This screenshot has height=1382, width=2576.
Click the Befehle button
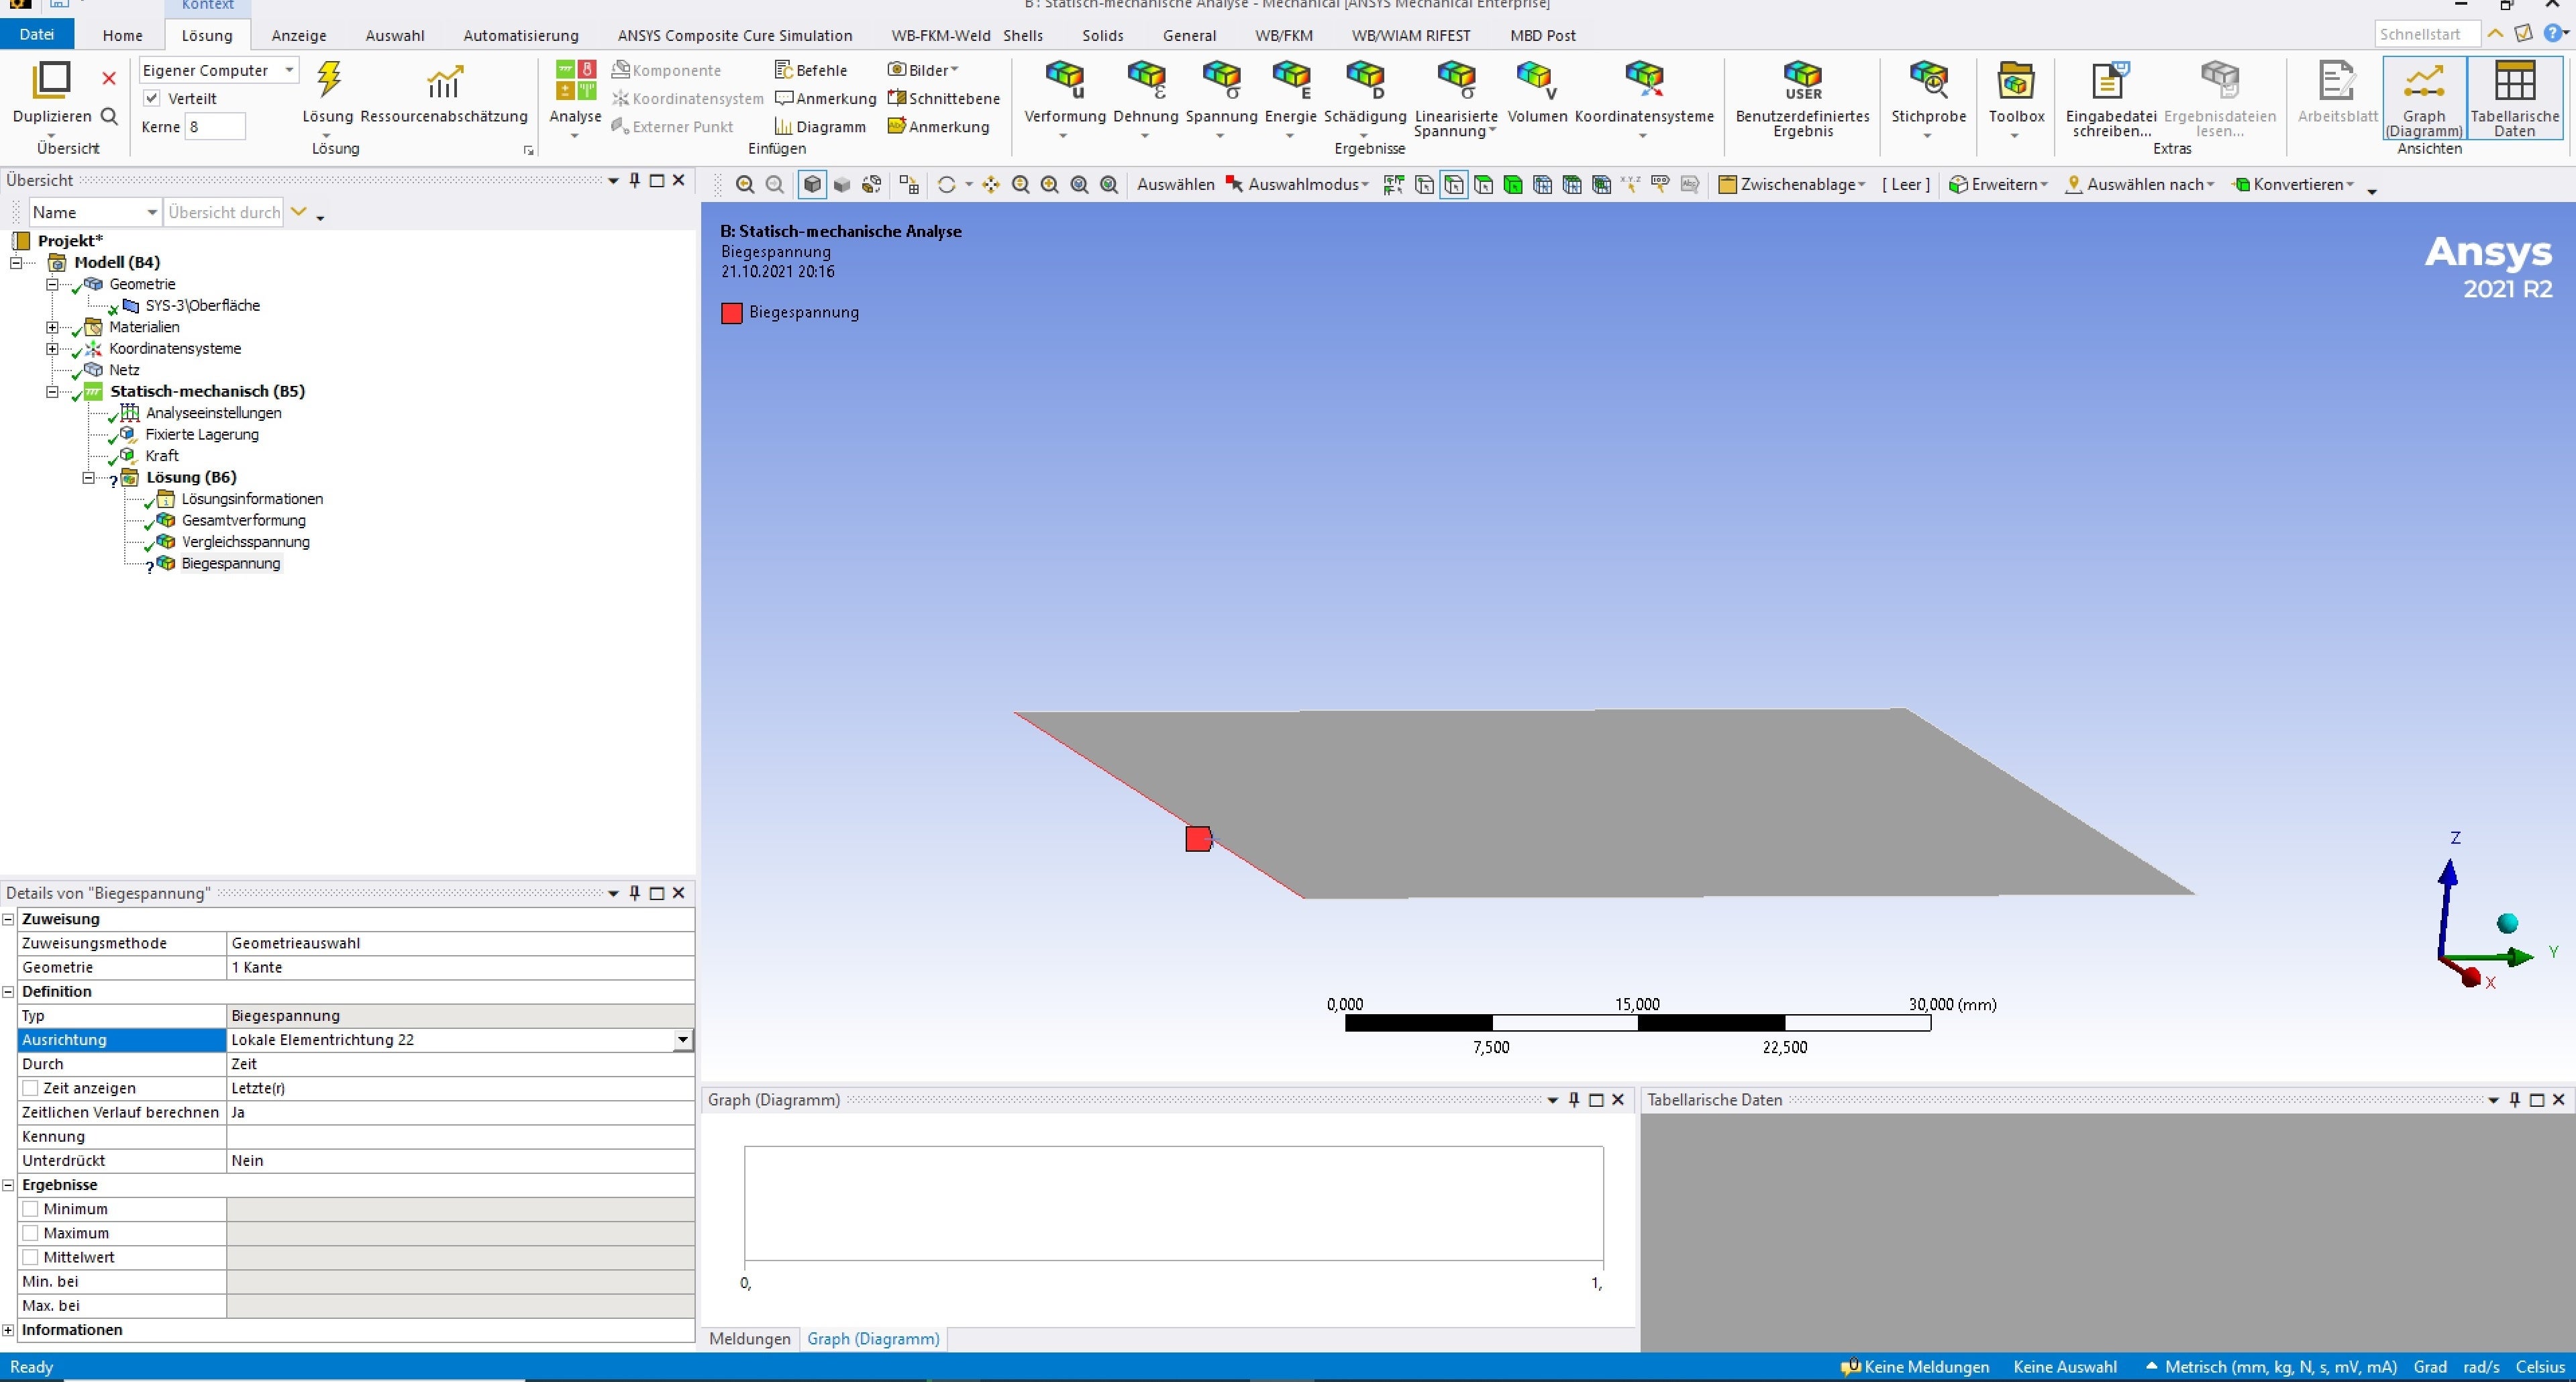811,70
